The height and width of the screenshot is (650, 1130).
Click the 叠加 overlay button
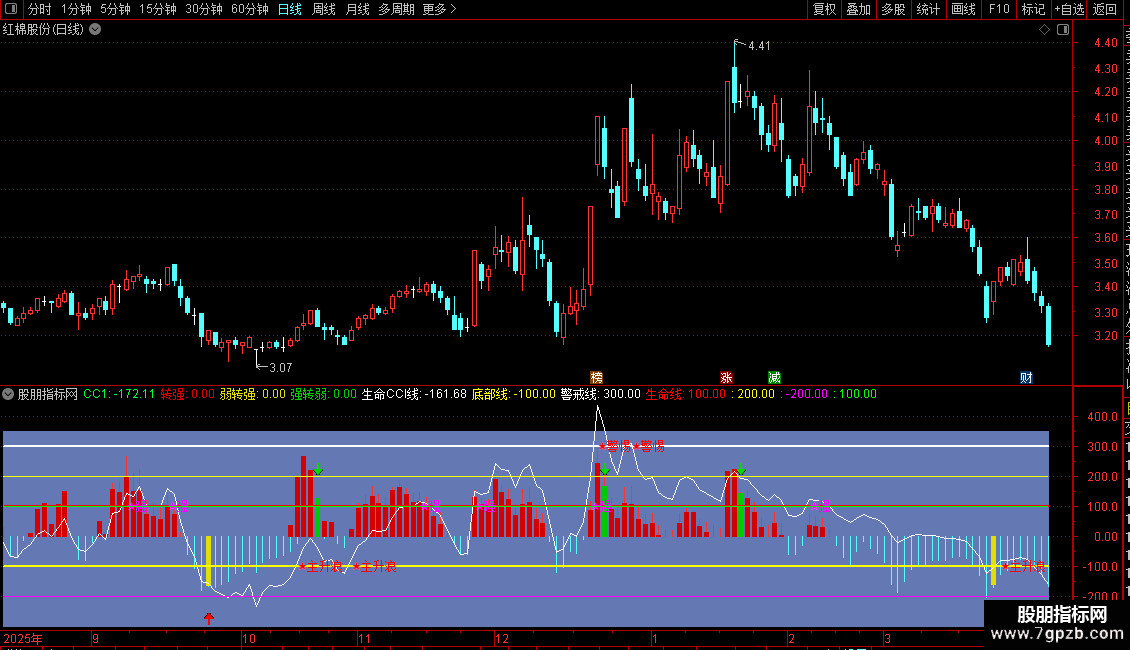pyautogui.click(x=858, y=9)
